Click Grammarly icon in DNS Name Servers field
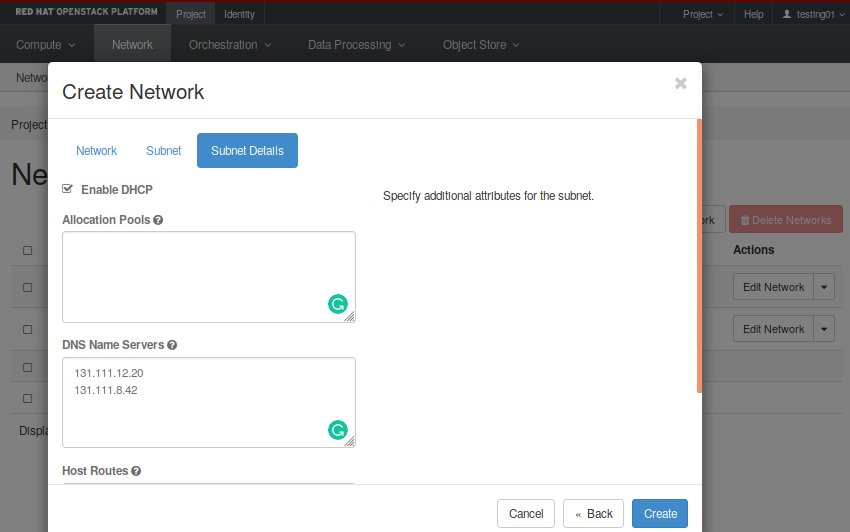The width and height of the screenshot is (850, 532). (338, 430)
